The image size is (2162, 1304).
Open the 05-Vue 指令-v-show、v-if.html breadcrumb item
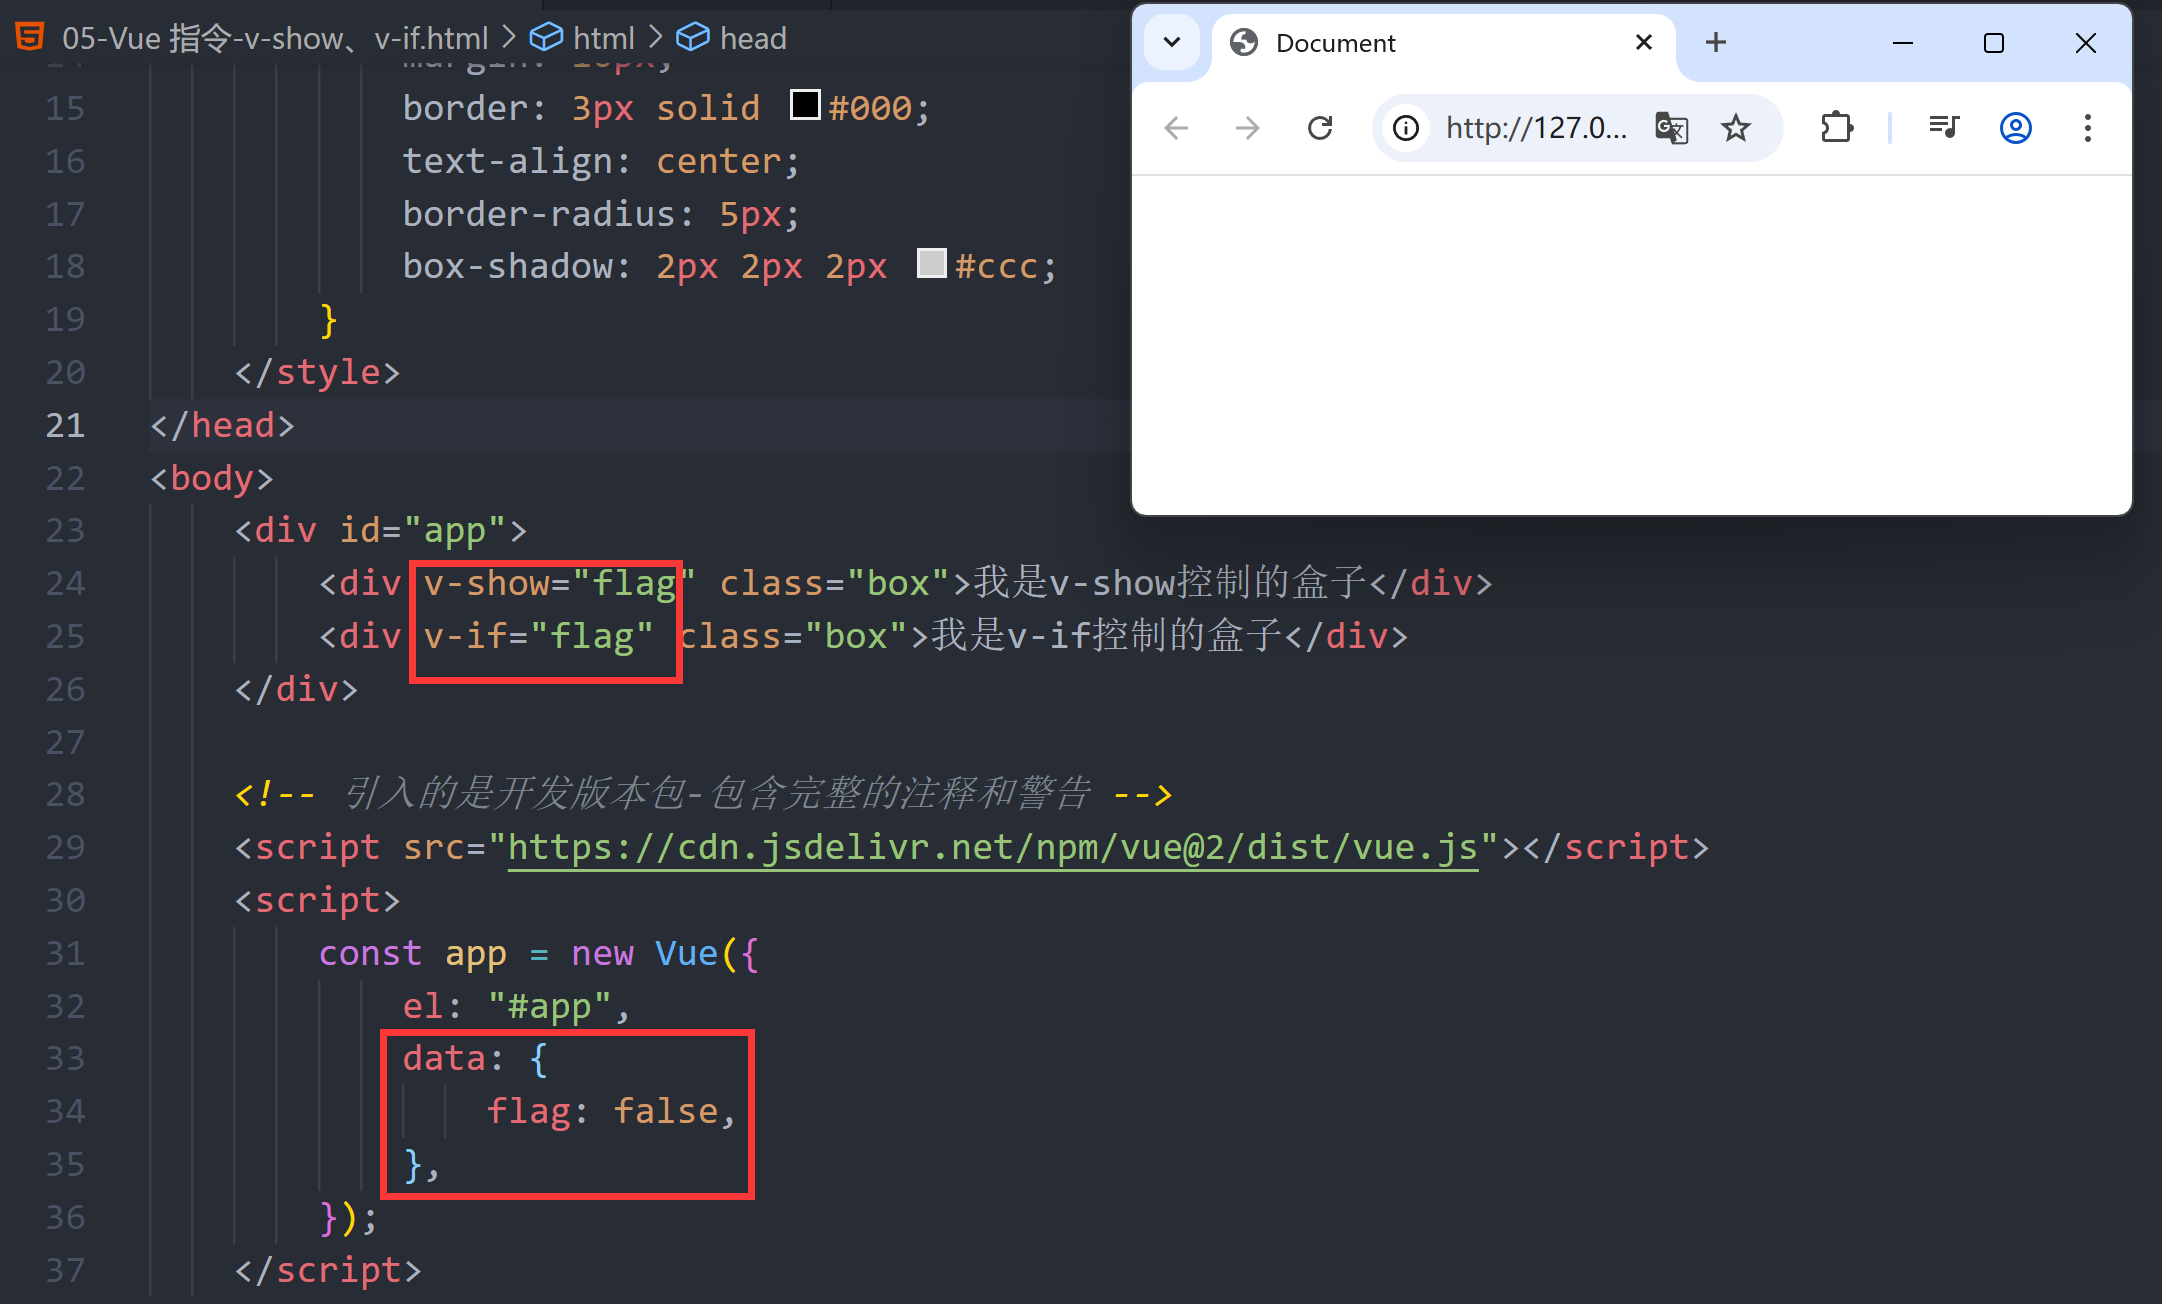[x=275, y=38]
